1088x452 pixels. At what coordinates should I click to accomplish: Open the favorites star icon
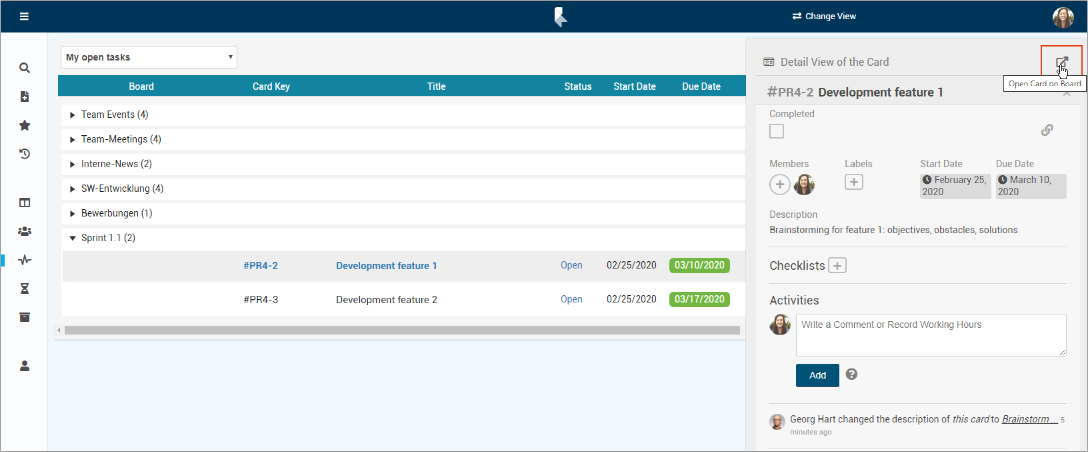click(25, 126)
